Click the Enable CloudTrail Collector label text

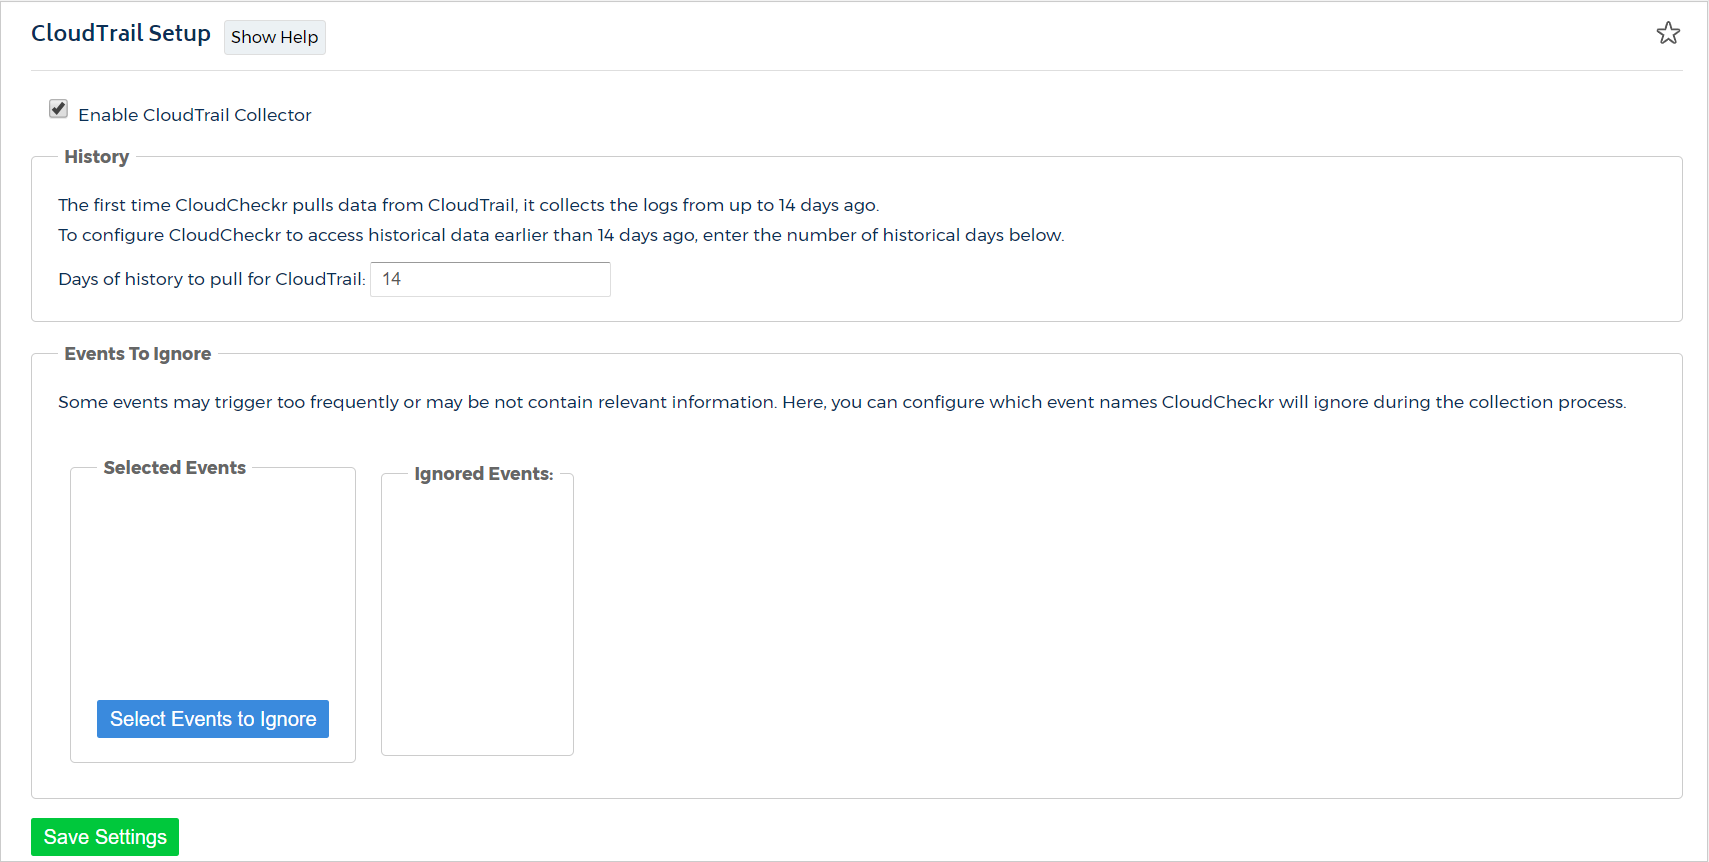click(195, 115)
